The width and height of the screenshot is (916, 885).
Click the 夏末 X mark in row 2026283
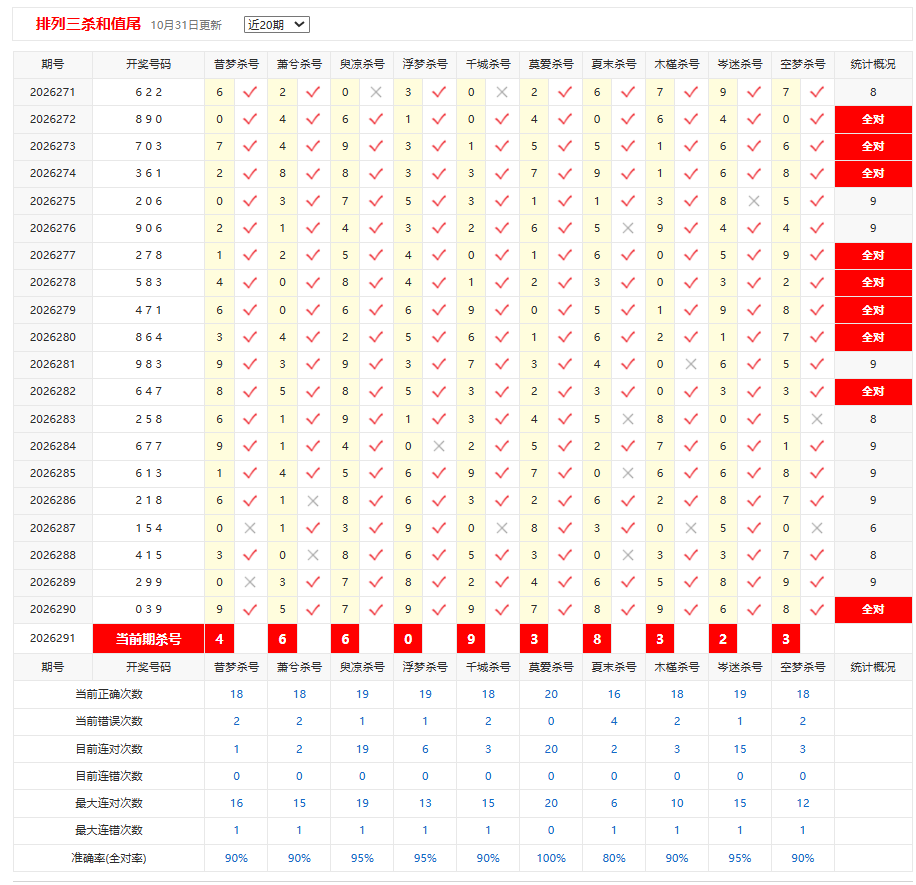point(628,419)
